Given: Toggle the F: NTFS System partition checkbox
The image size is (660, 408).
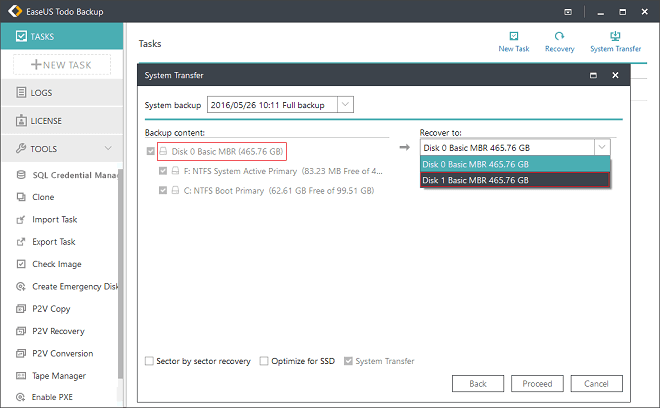Looking at the screenshot, I should 163,171.
